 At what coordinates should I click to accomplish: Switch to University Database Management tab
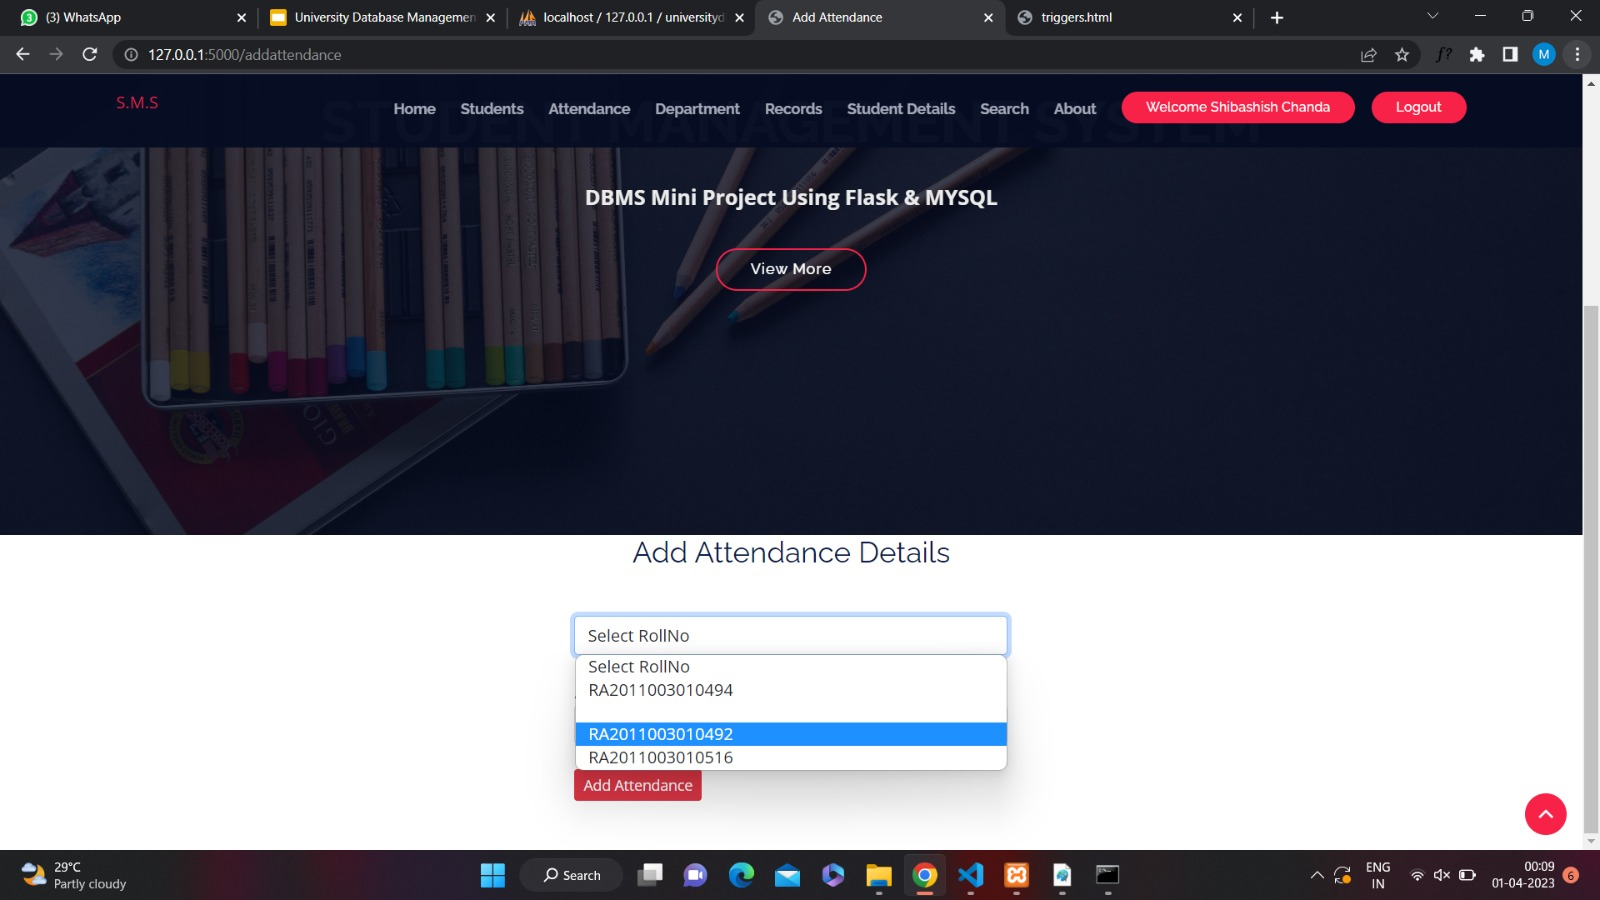point(384,18)
